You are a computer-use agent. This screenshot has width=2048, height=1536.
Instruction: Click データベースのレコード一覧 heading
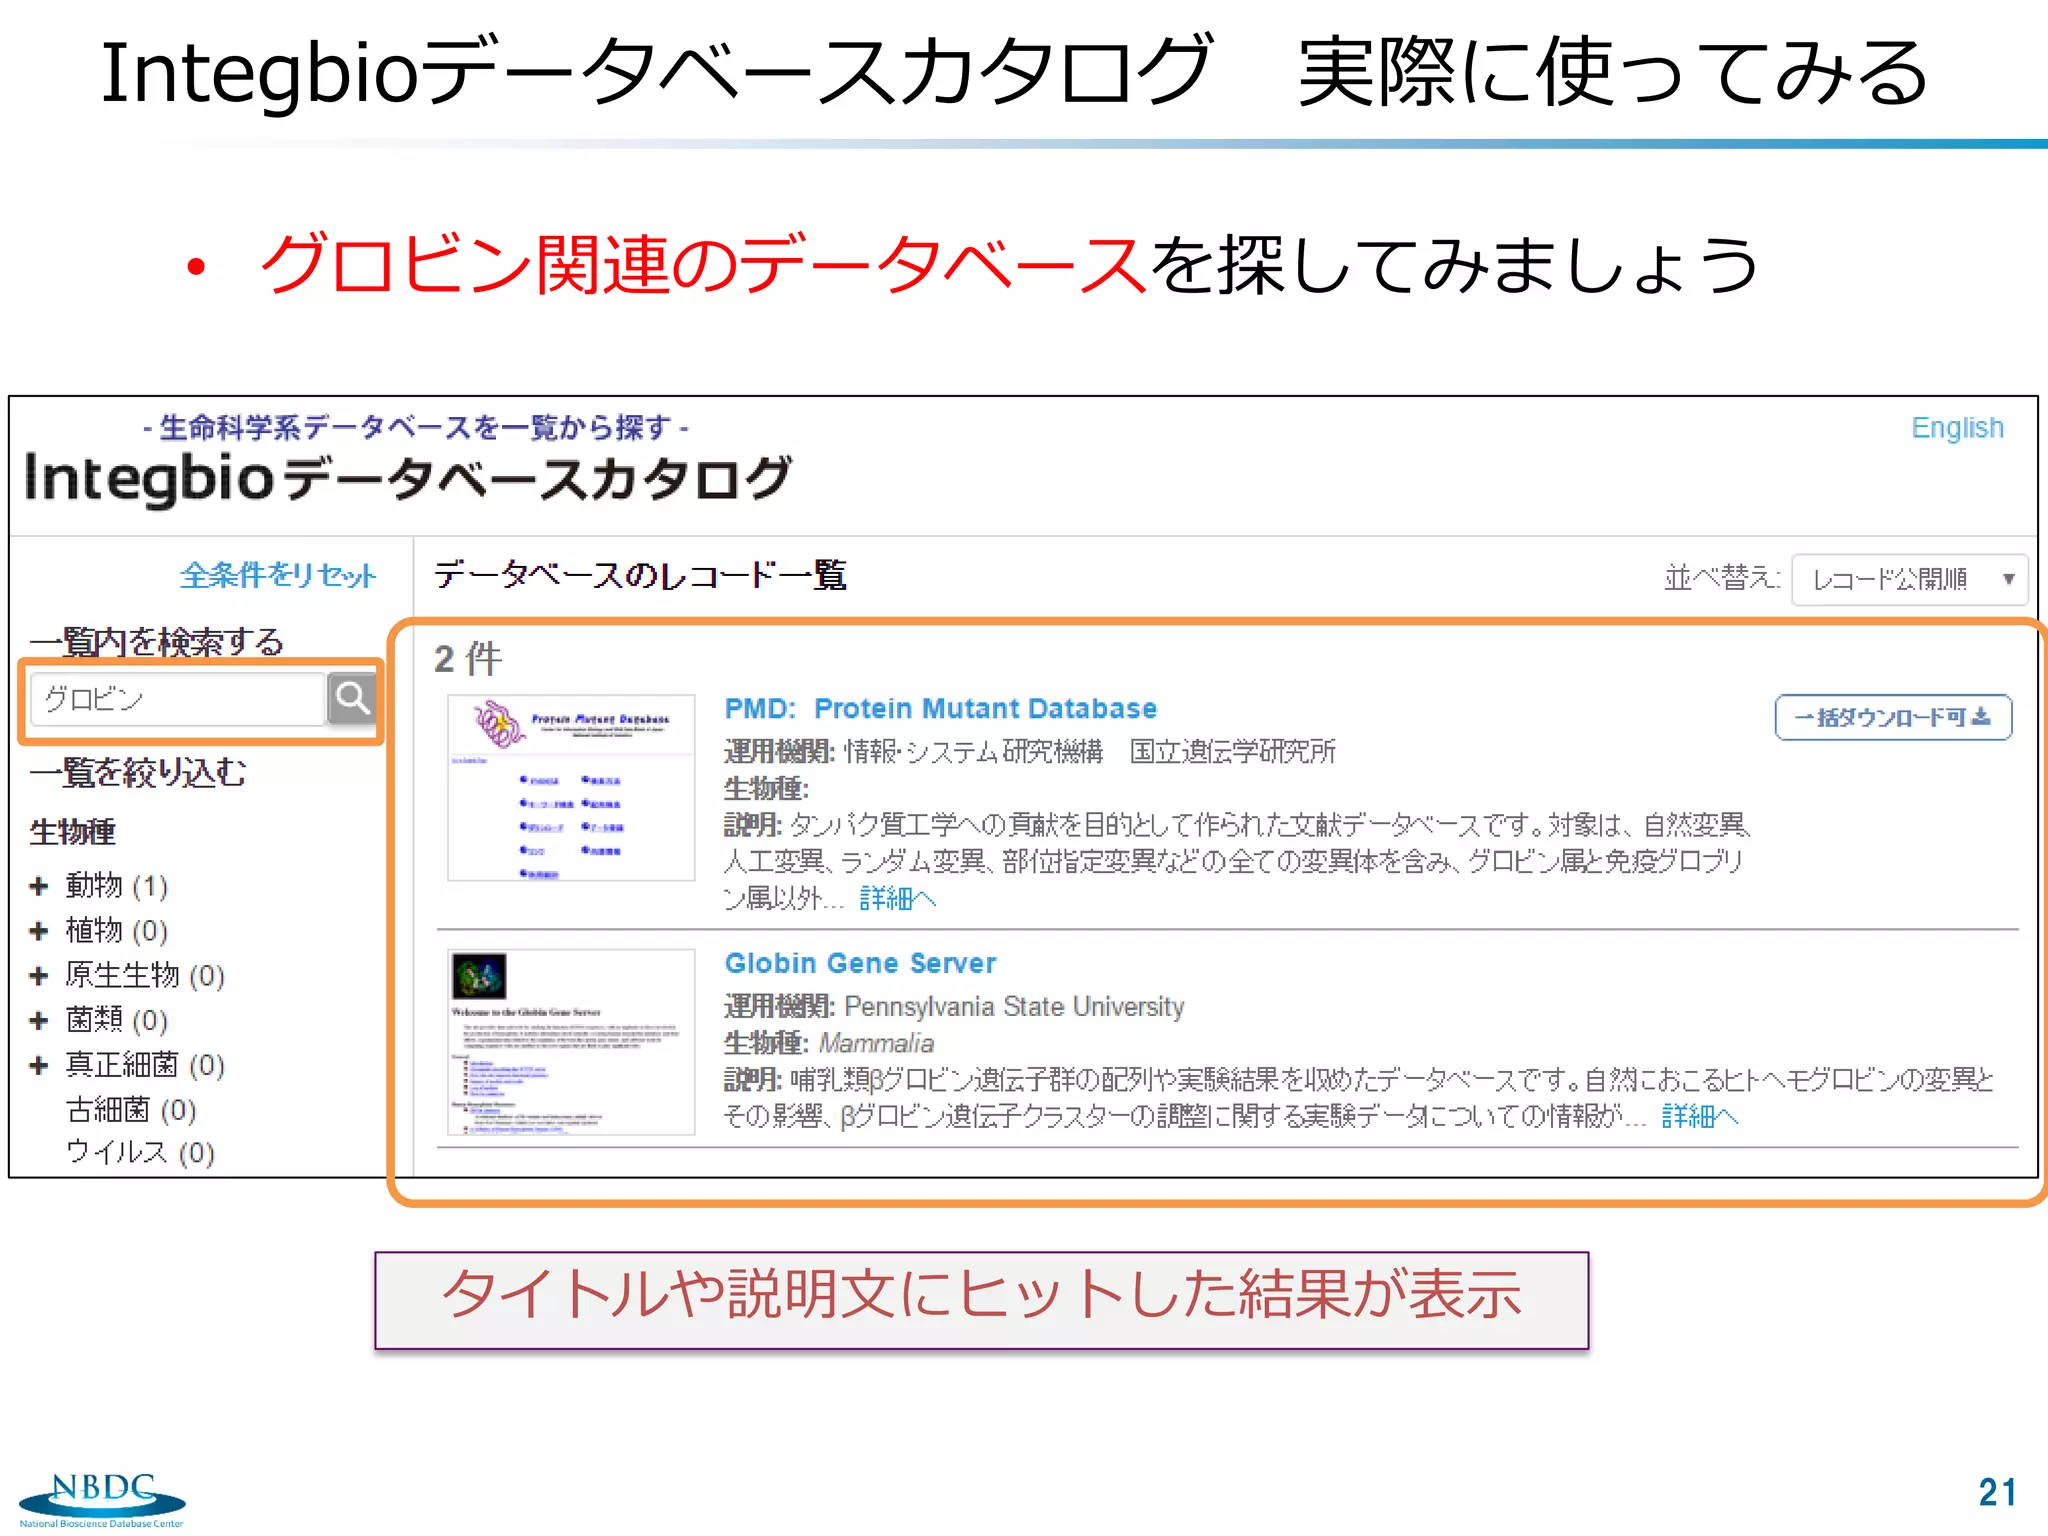pyautogui.click(x=640, y=575)
